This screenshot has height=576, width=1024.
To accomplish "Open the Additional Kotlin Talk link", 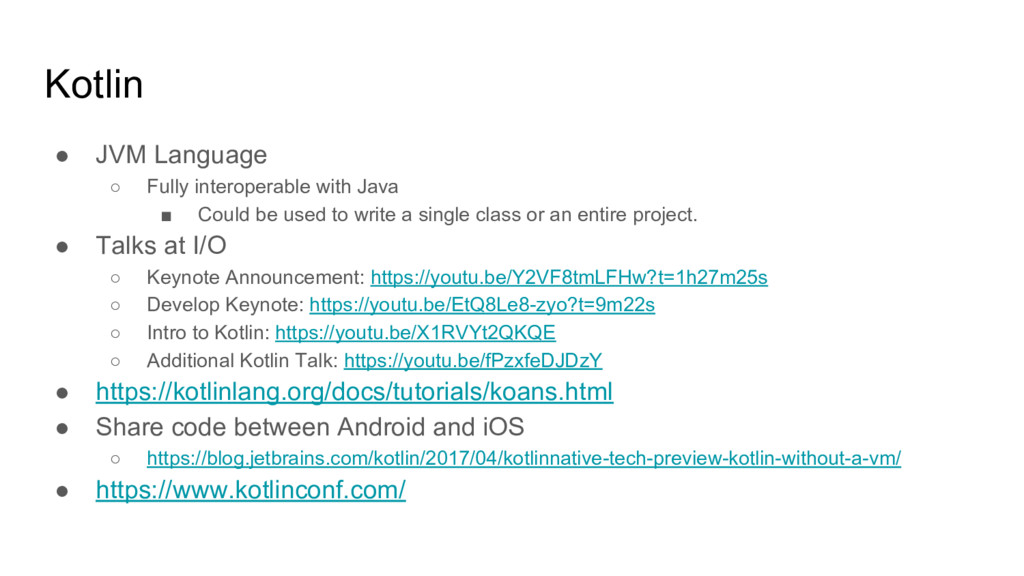I will 473,360.
